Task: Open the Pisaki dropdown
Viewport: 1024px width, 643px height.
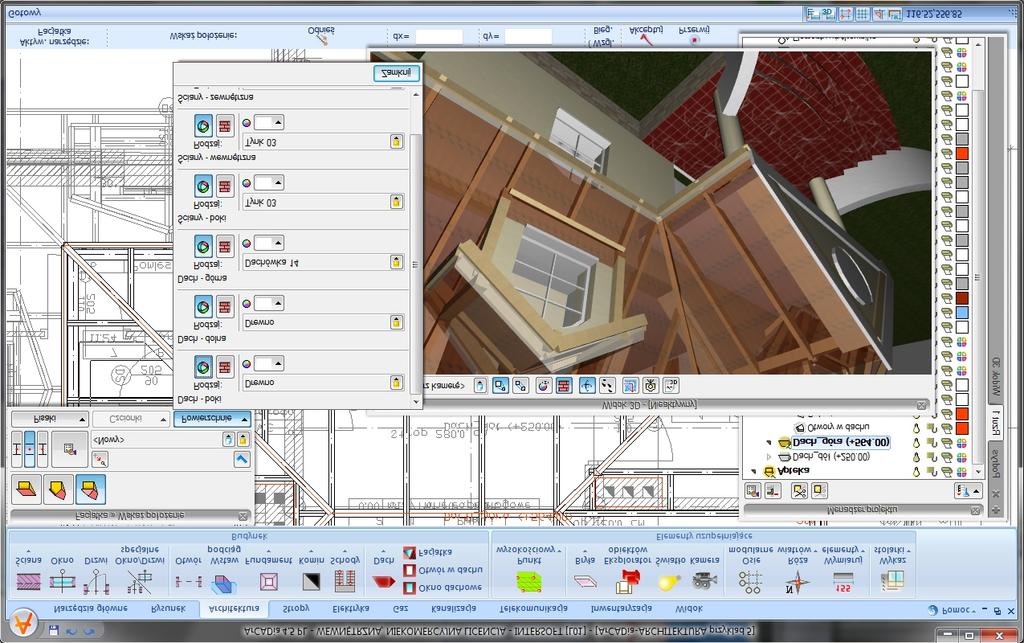Action: click(50, 419)
